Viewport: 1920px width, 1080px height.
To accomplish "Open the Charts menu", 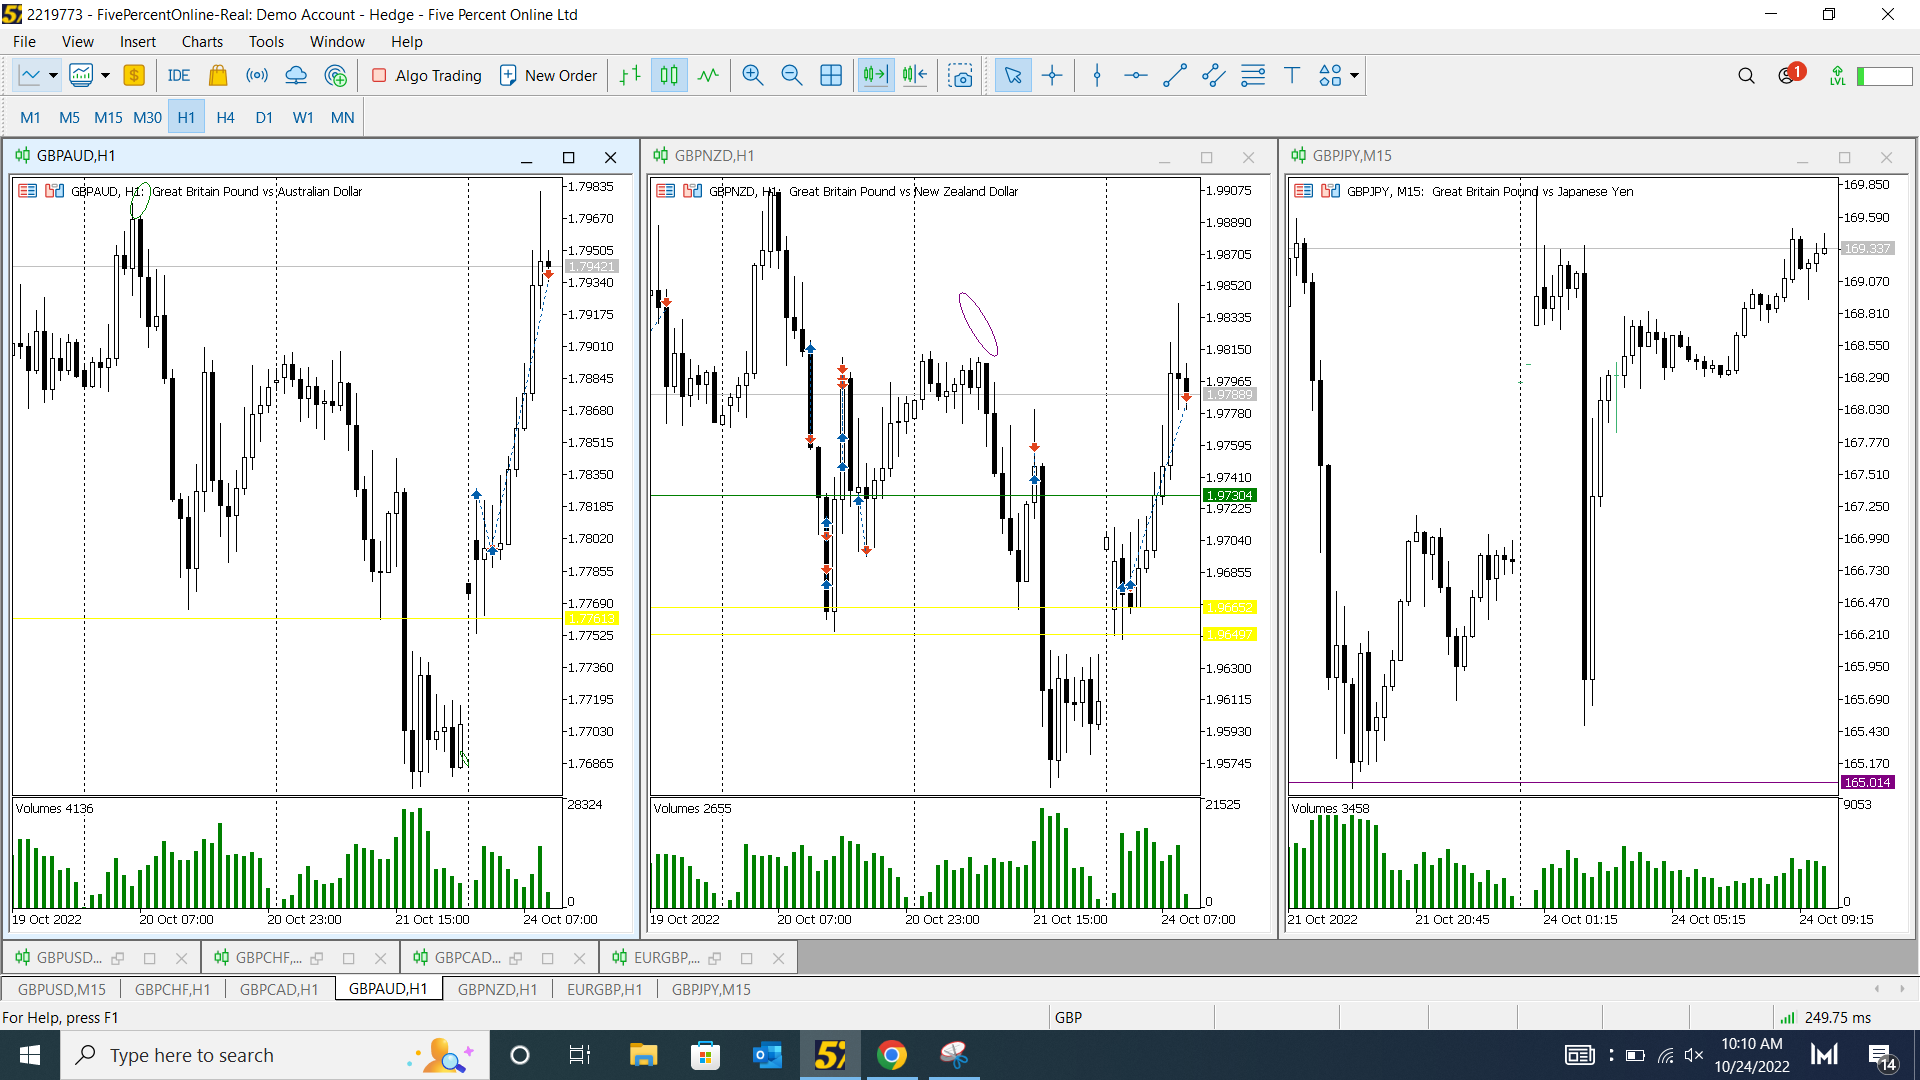I will (x=202, y=41).
